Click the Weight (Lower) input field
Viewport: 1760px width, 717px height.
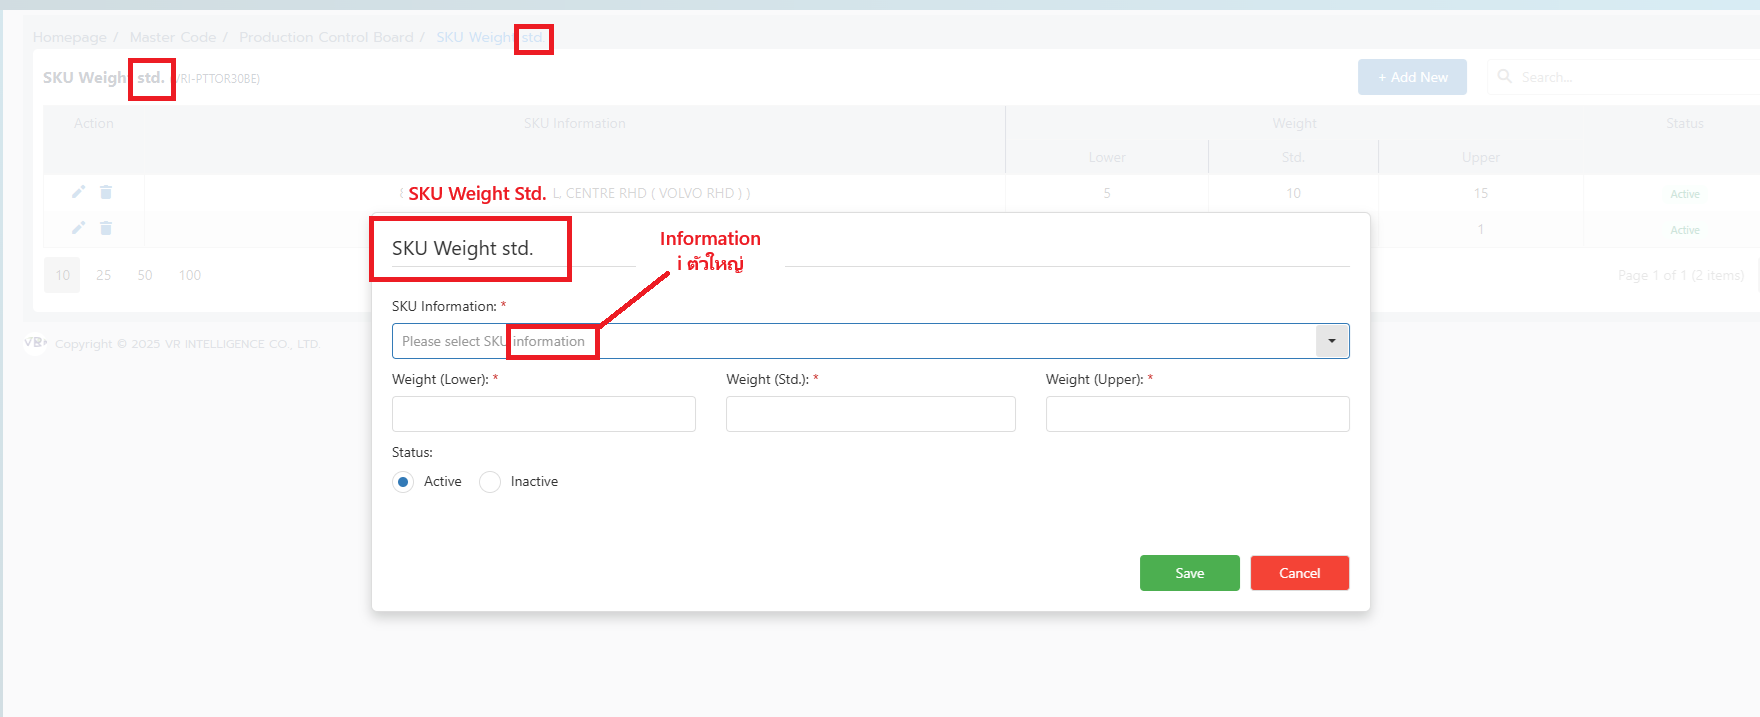[543, 414]
